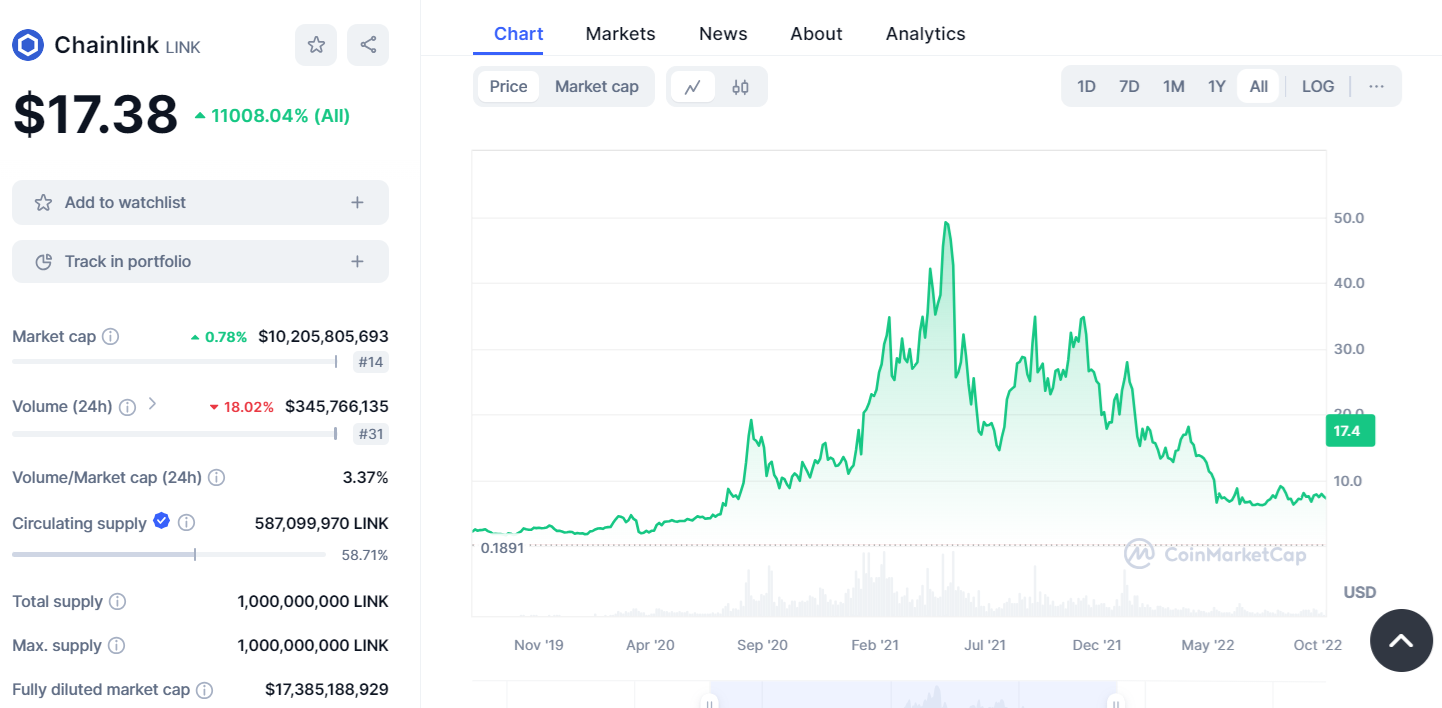Select the All time range

[1258, 86]
